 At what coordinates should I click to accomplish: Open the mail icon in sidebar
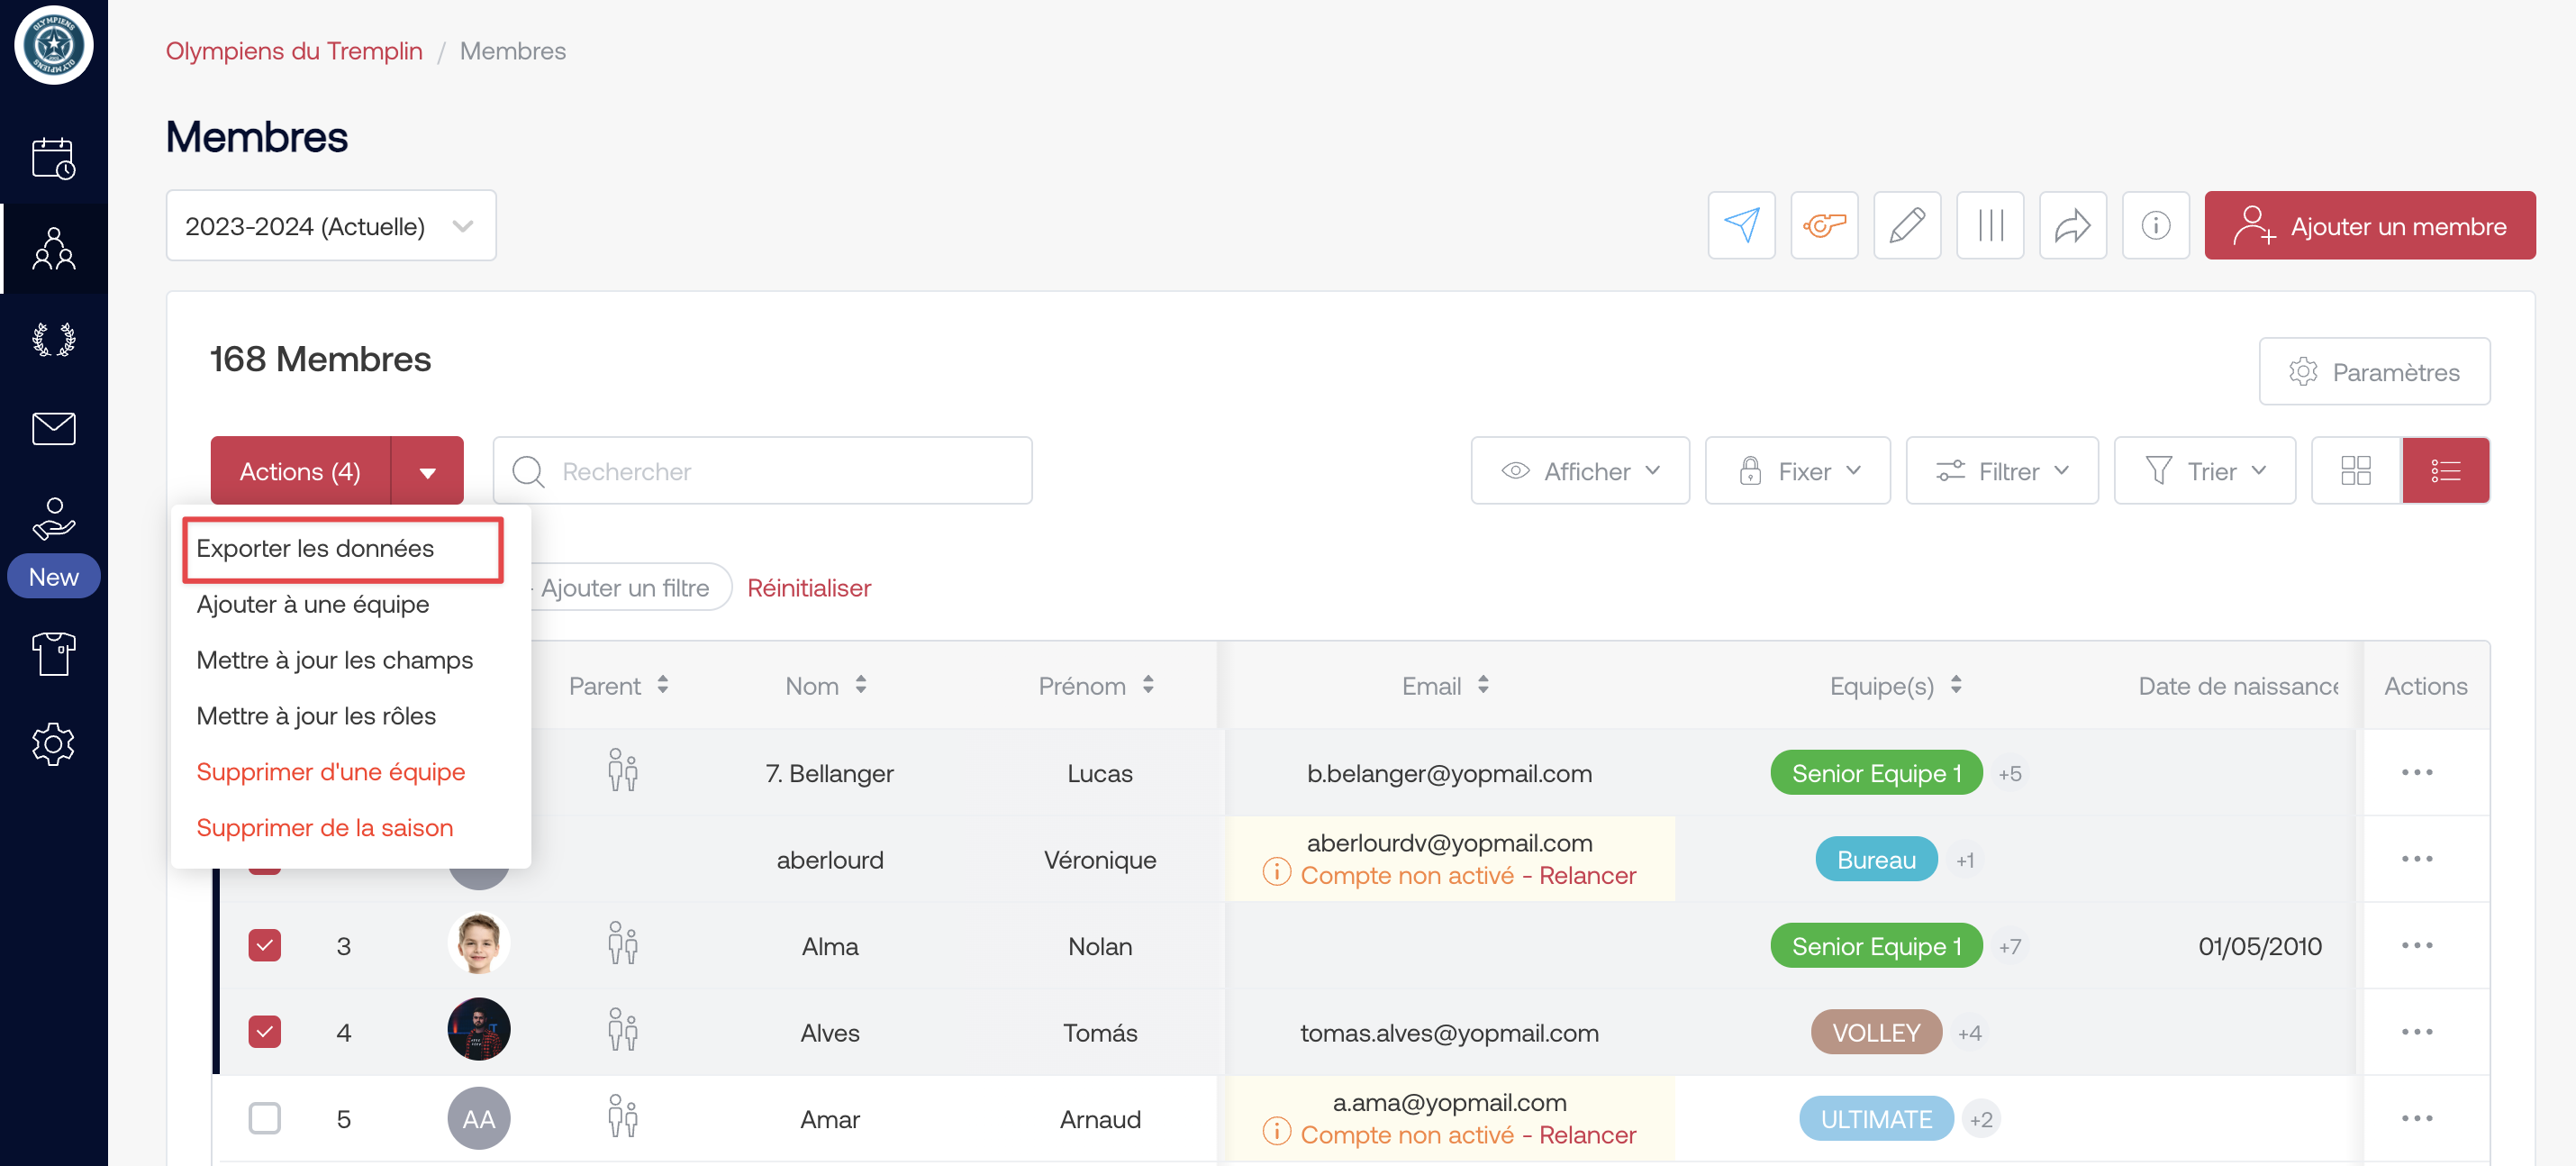click(53, 429)
